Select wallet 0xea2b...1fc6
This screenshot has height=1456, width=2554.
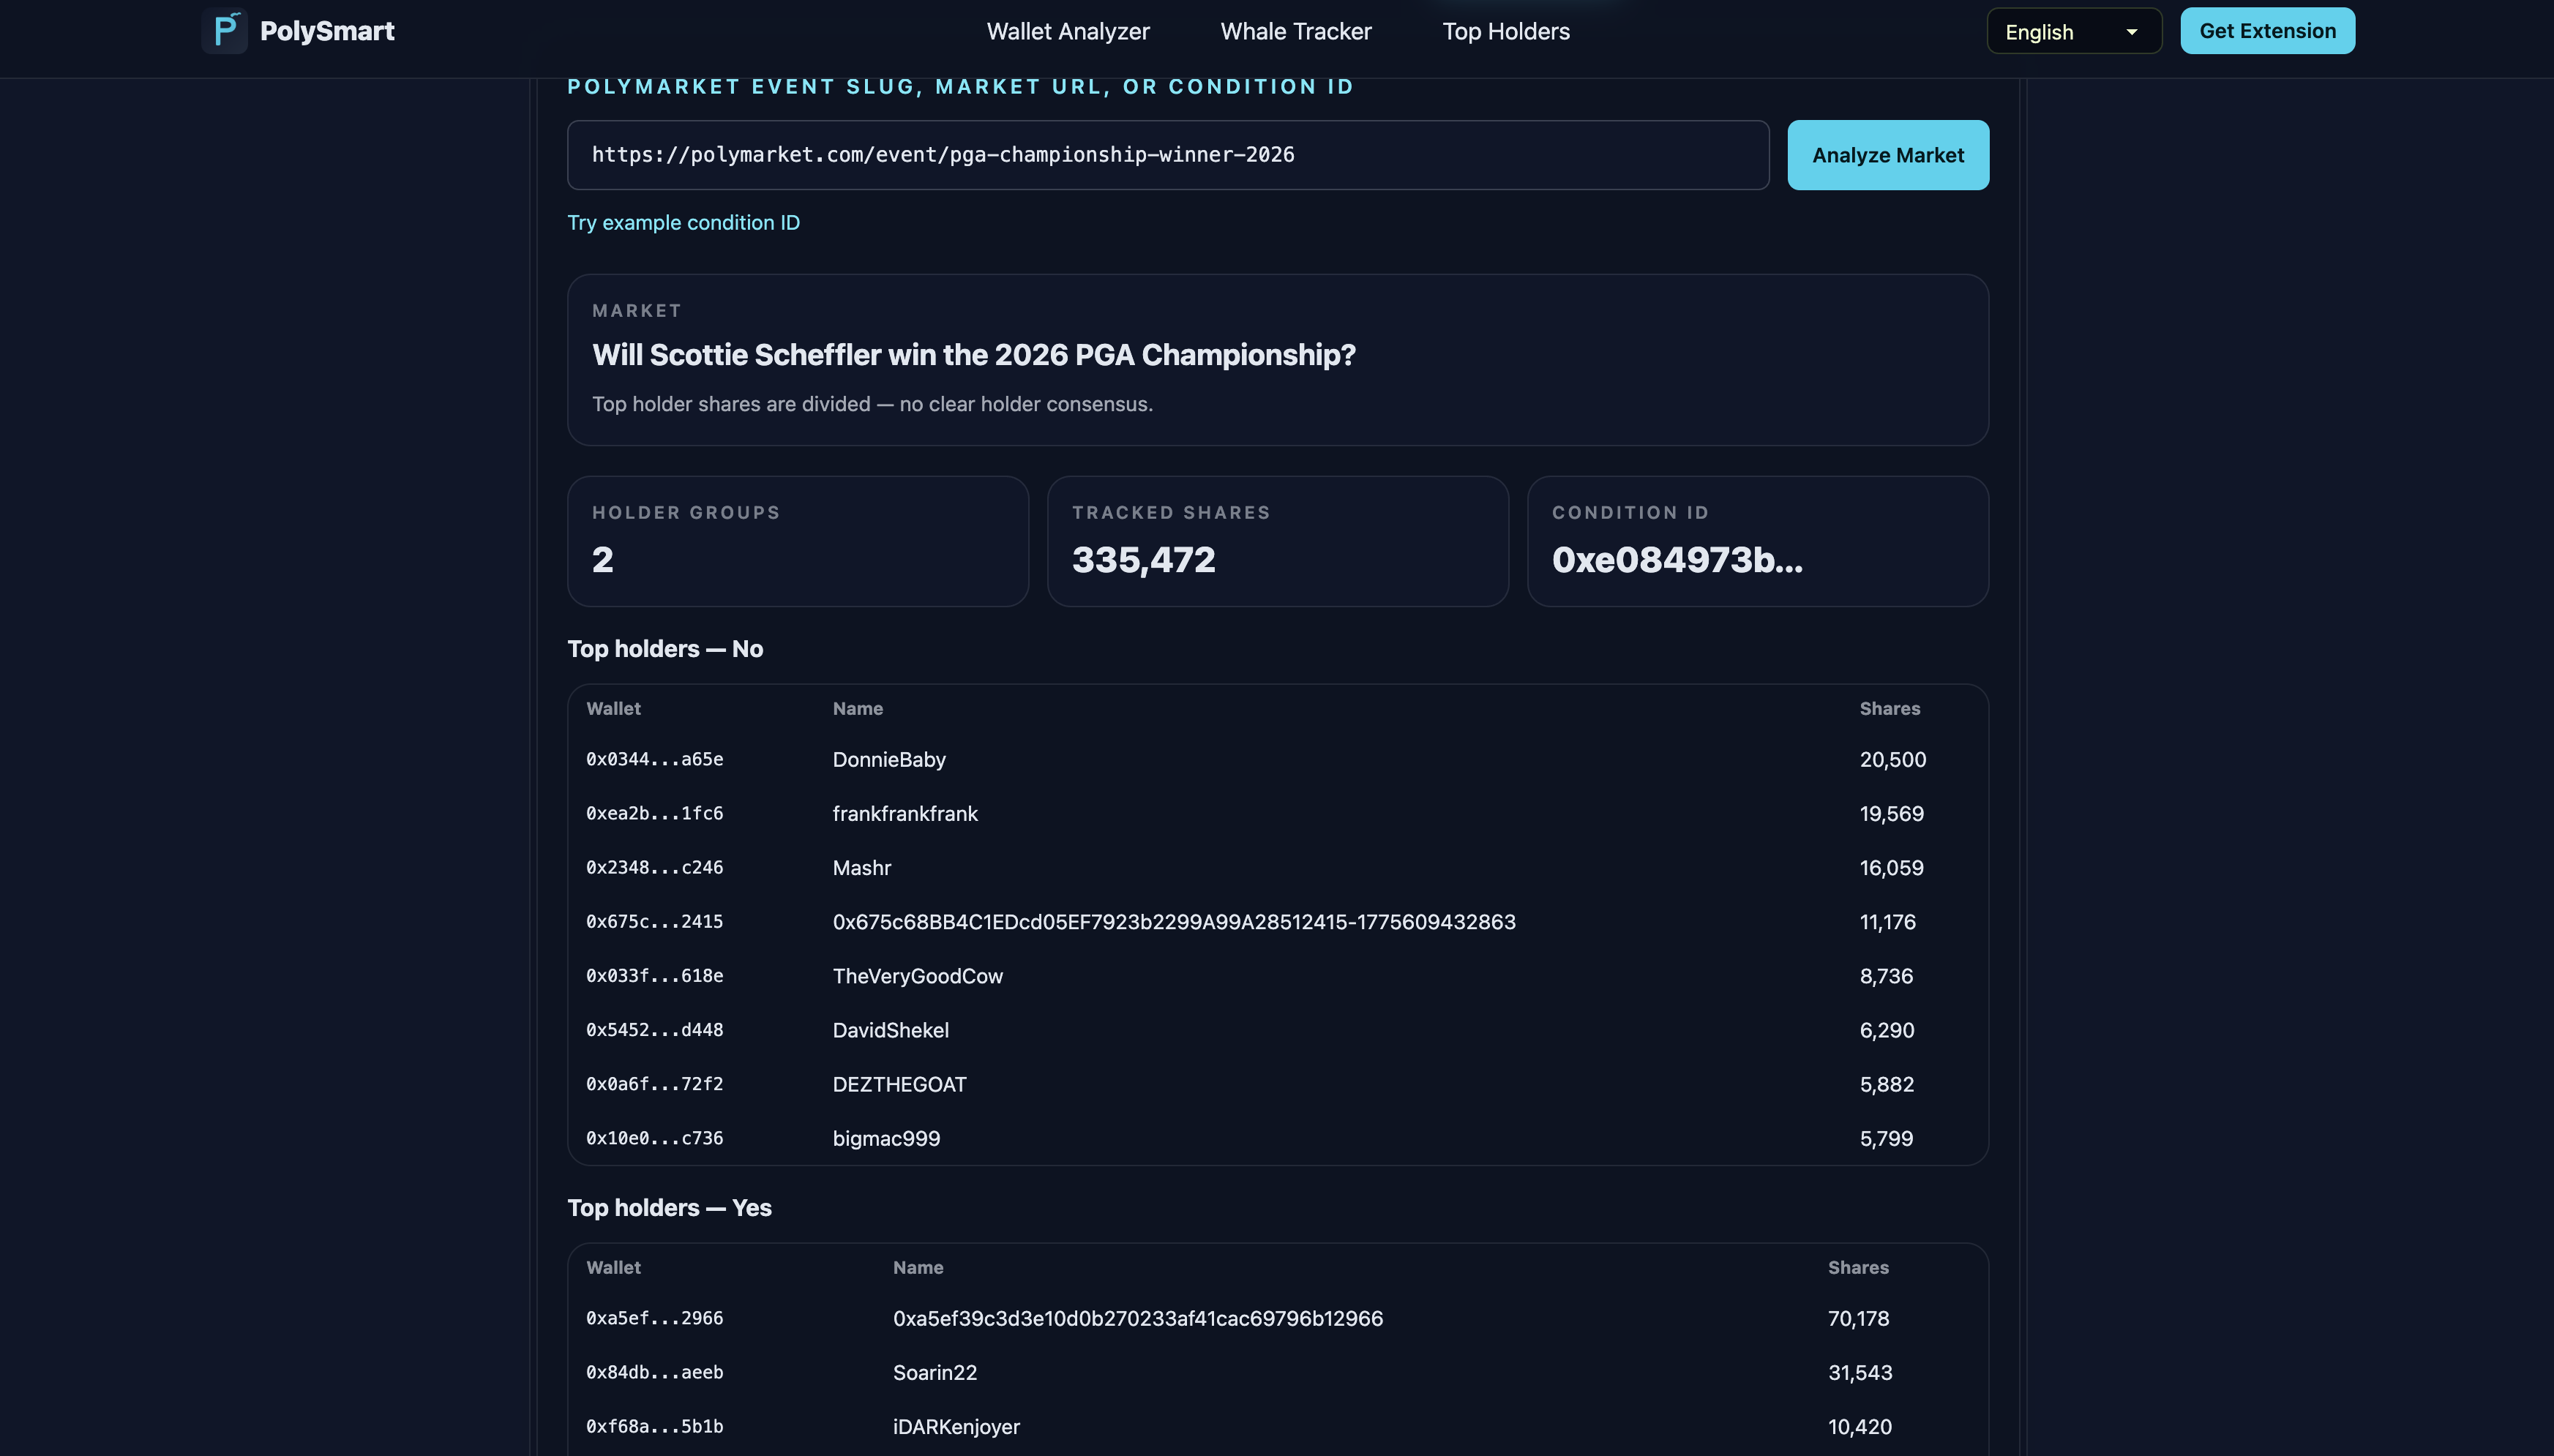coord(654,813)
